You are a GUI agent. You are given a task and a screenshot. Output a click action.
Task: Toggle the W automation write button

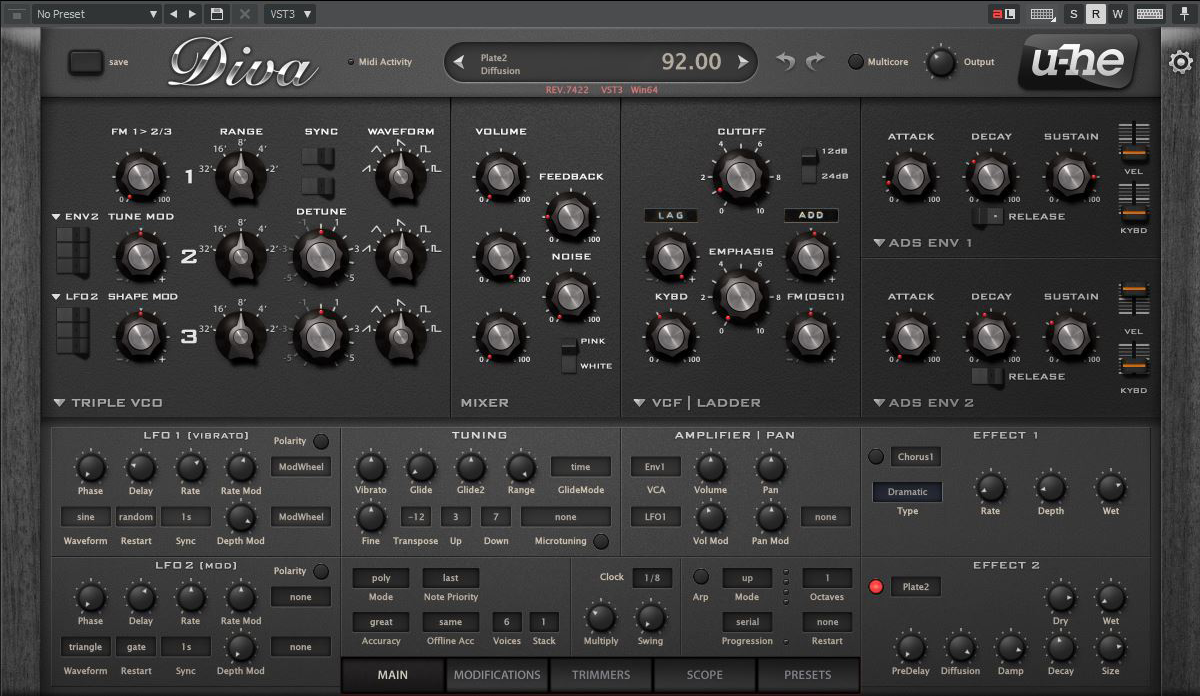(x=1118, y=14)
